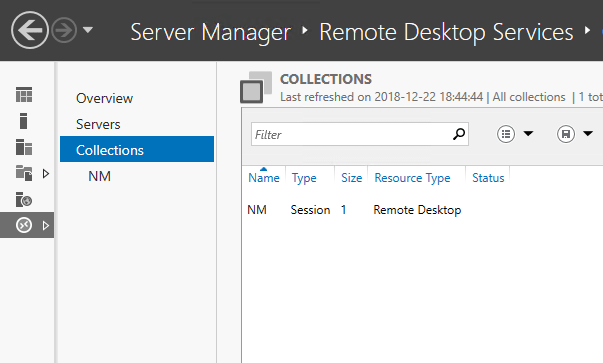Open the IIS sidebar icon
This screenshot has width=603, height=363.
pos(24,199)
